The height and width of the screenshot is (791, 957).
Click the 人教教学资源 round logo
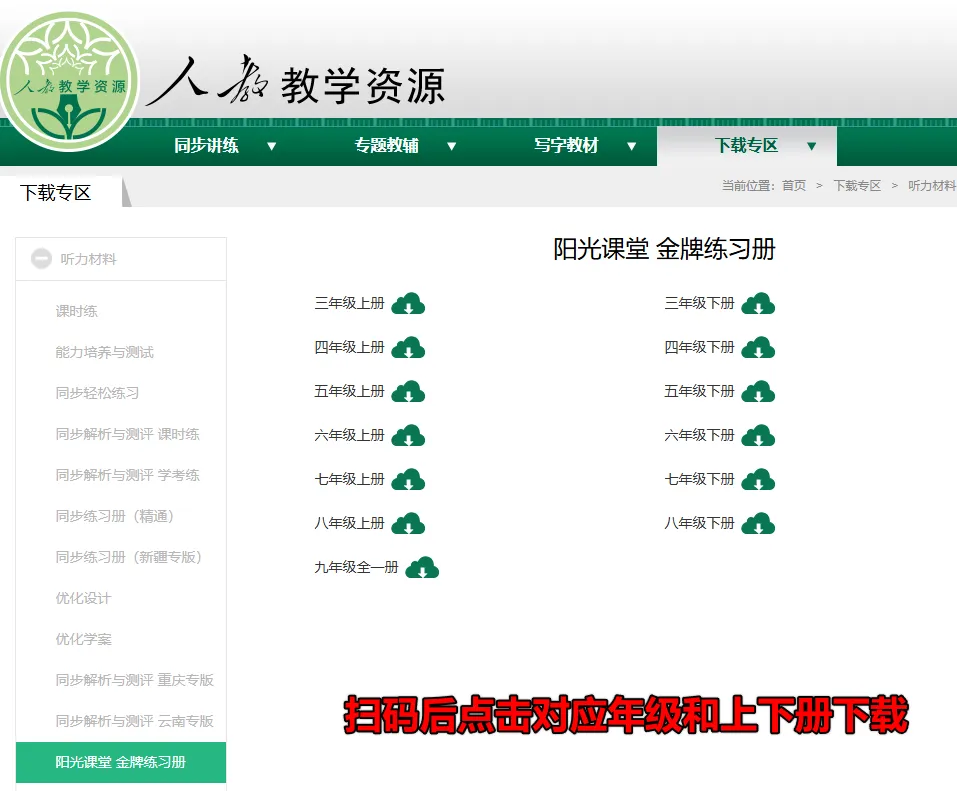pyautogui.click(x=69, y=82)
